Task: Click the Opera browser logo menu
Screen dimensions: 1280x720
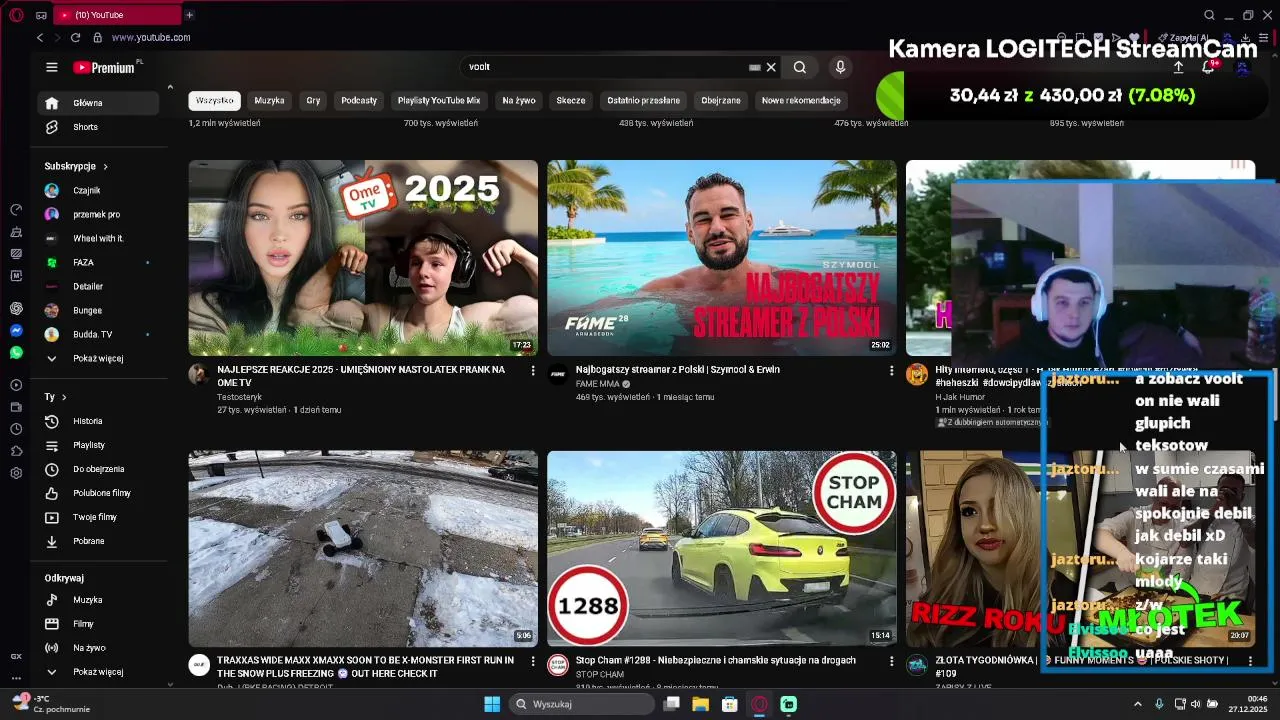Action: click(16, 15)
